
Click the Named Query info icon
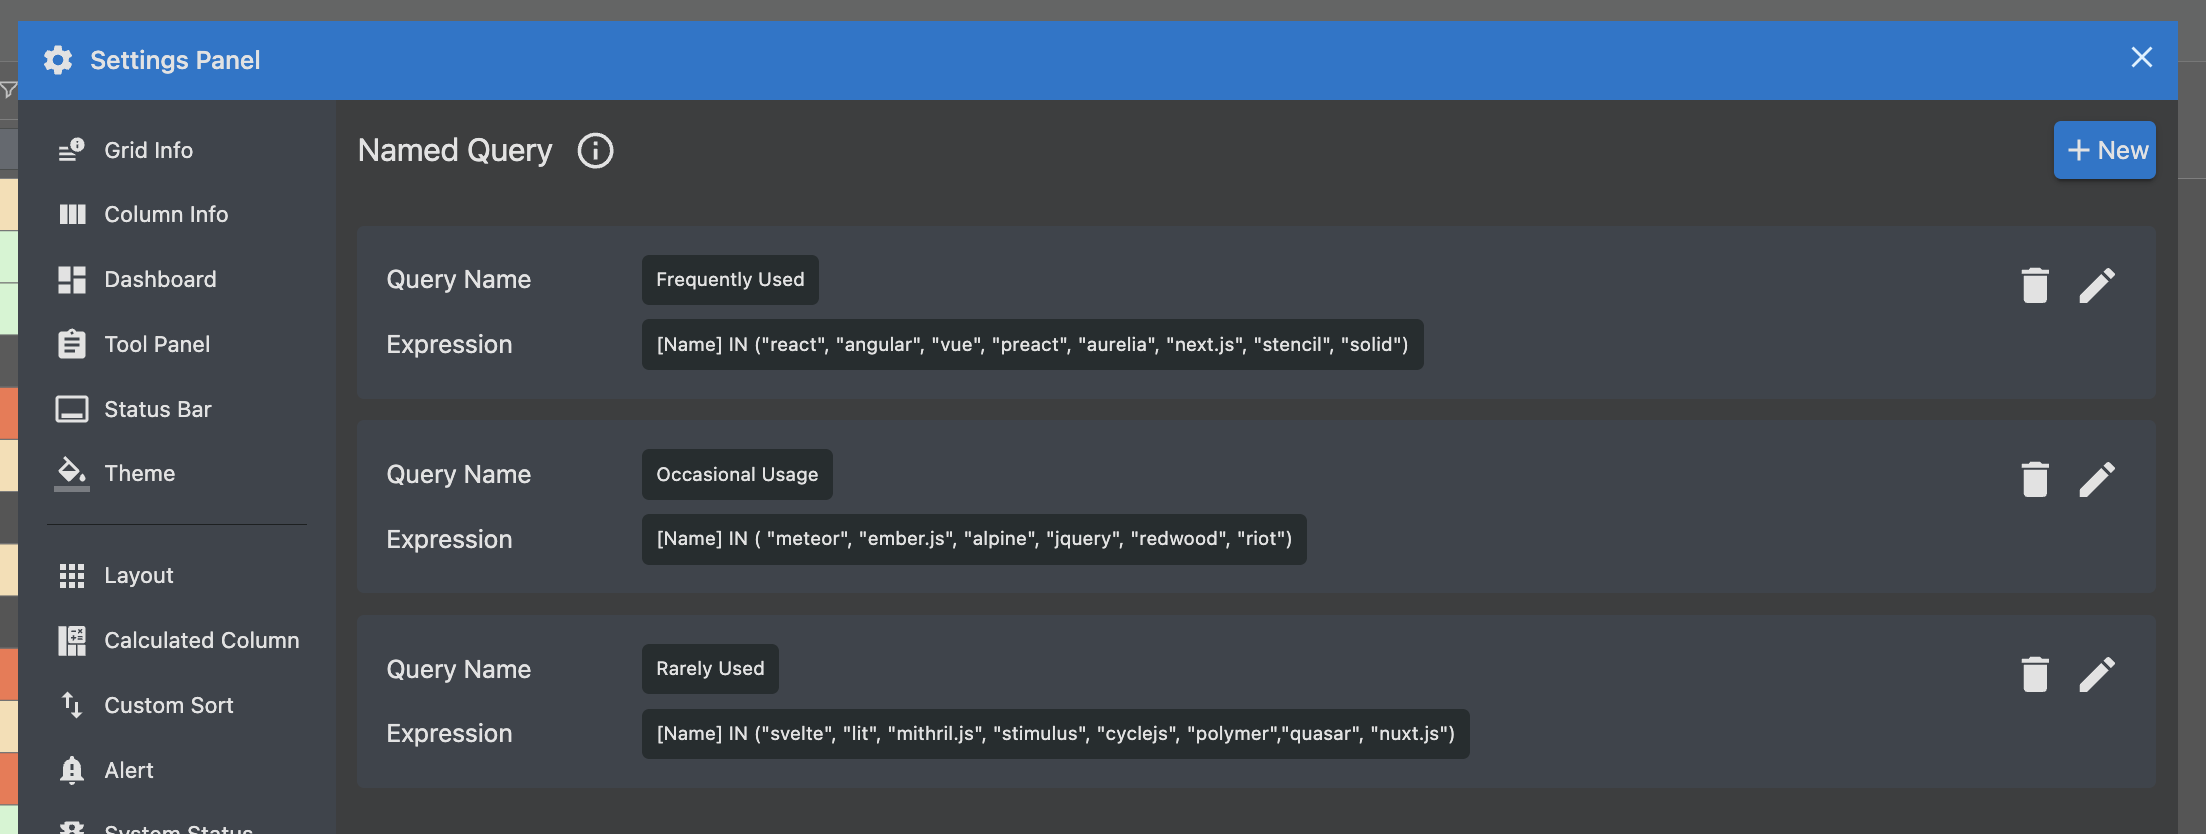(595, 151)
